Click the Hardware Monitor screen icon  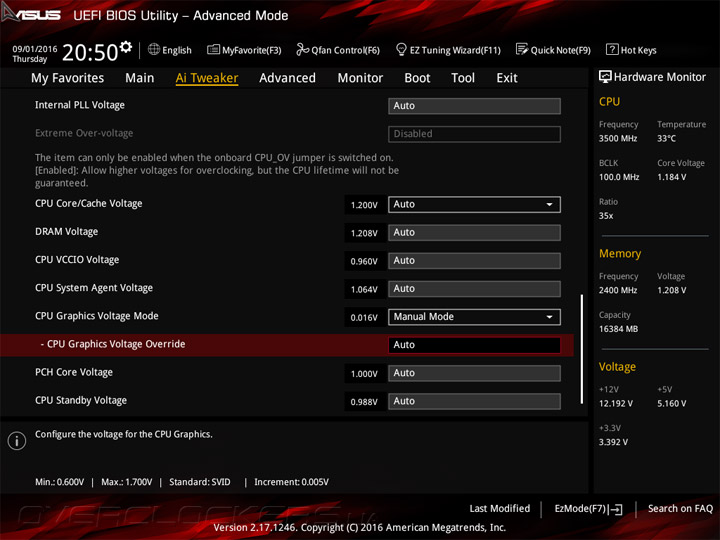tap(605, 77)
